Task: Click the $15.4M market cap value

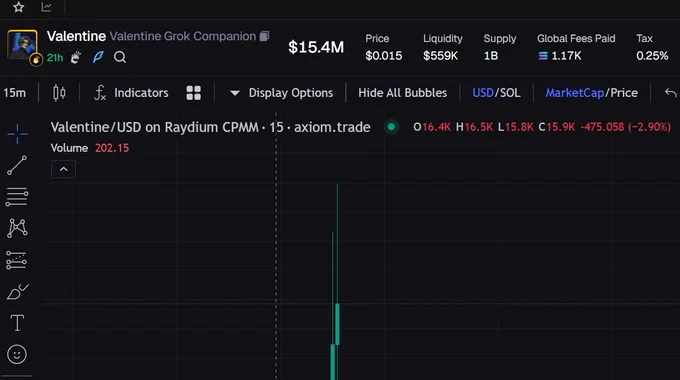Action: (x=316, y=47)
